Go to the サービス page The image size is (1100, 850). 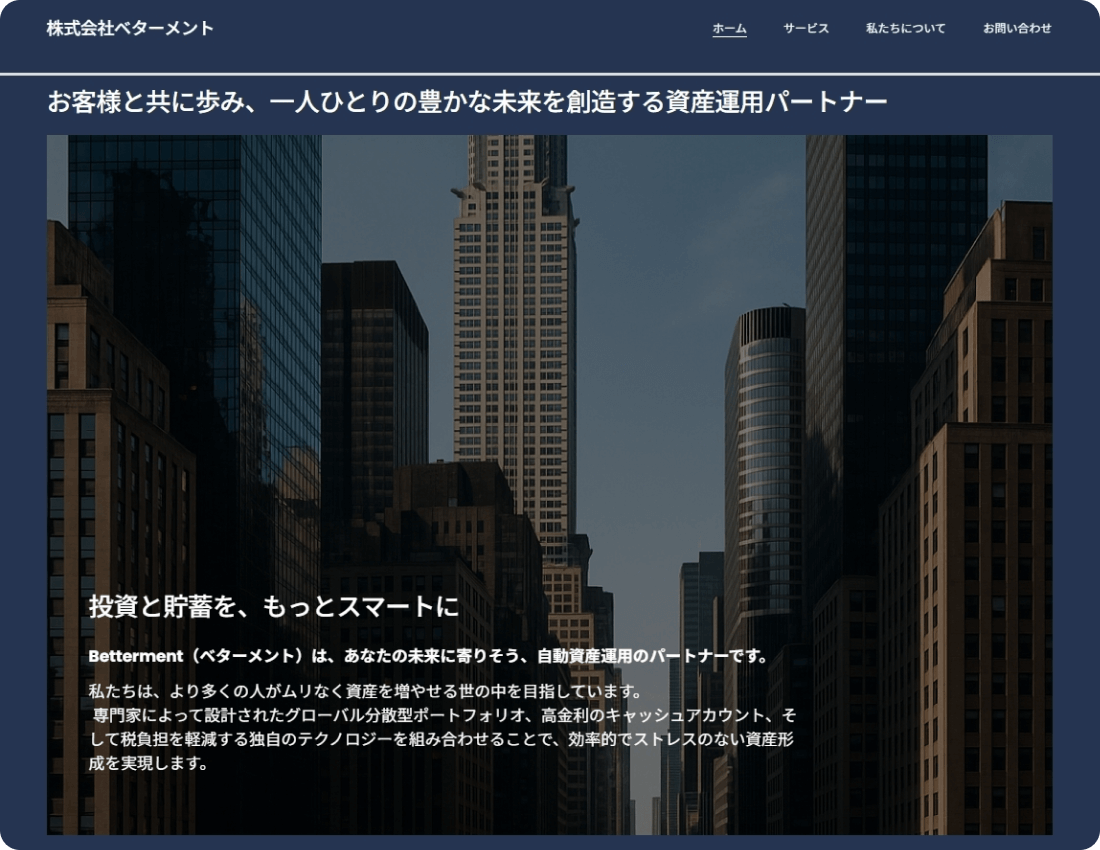pos(806,28)
